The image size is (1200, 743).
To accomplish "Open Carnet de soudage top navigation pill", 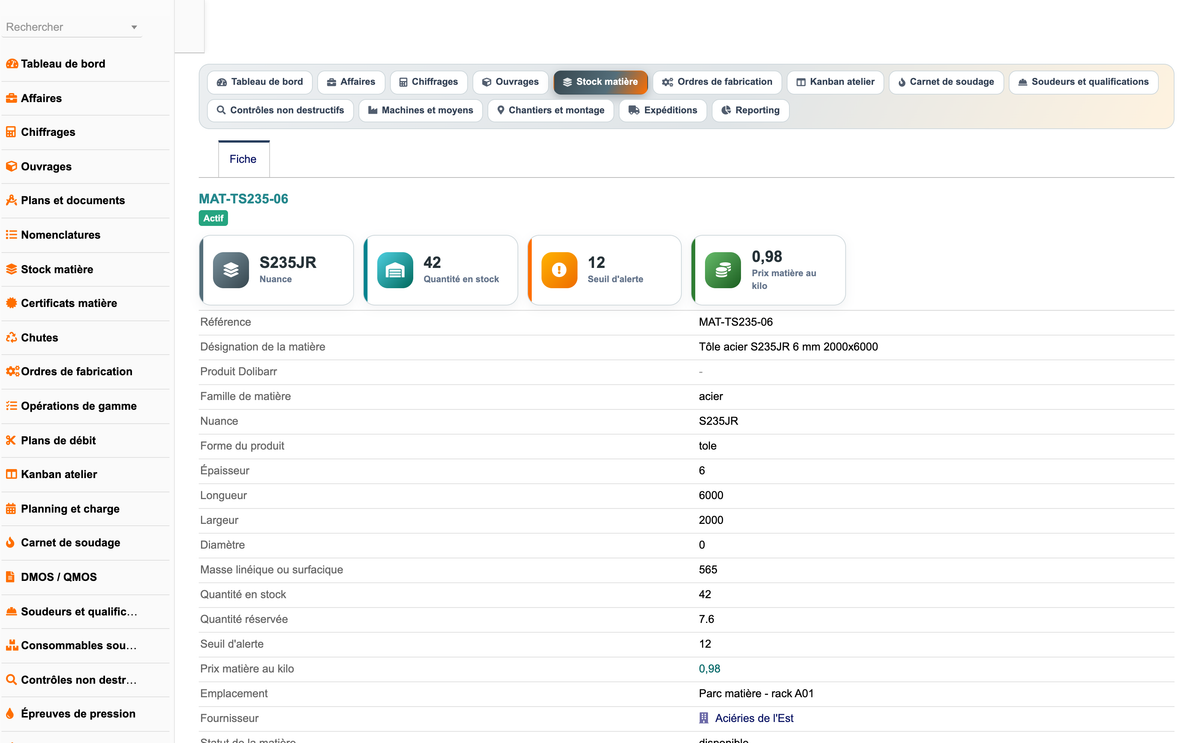I will point(946,82).
